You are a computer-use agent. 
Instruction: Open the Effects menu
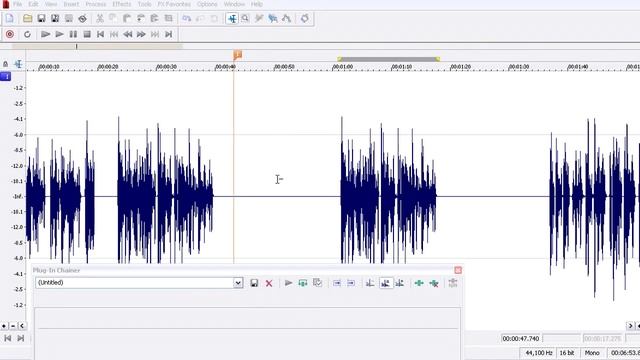(x=122, y=4)
